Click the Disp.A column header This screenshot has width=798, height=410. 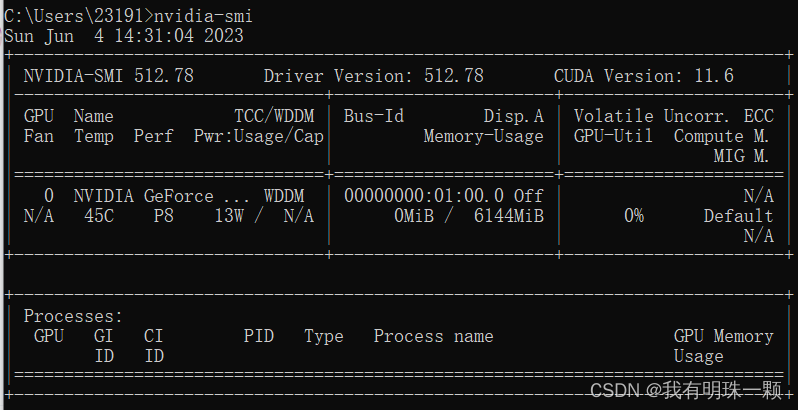tap(514, 116)
